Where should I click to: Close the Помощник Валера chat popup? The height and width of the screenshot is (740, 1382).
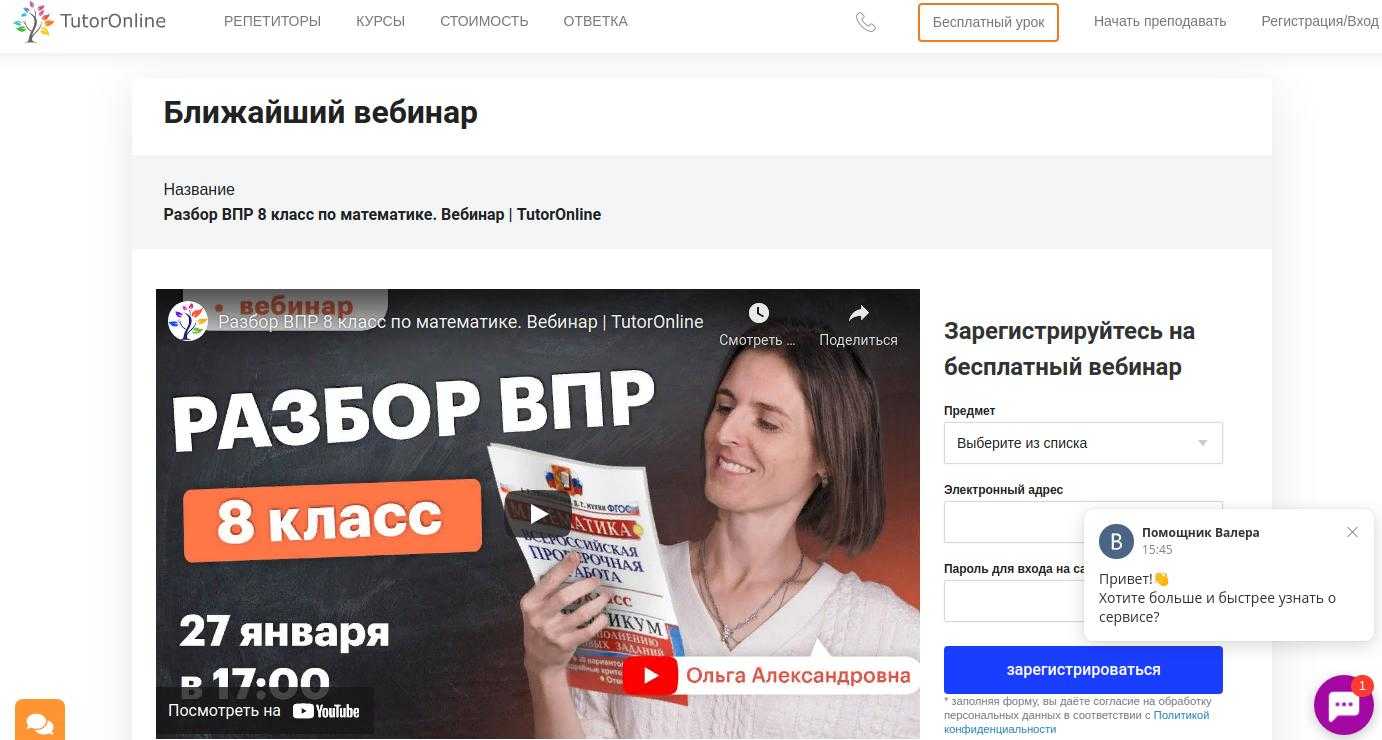1352,532
